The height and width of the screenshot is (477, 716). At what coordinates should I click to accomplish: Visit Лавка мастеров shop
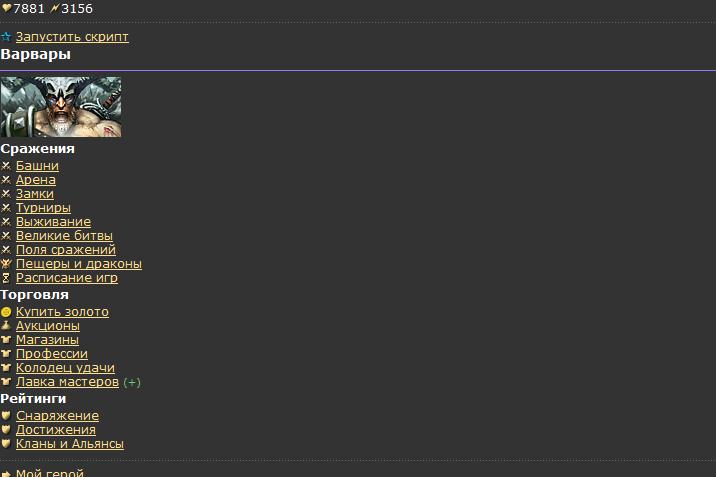(67, 382)
